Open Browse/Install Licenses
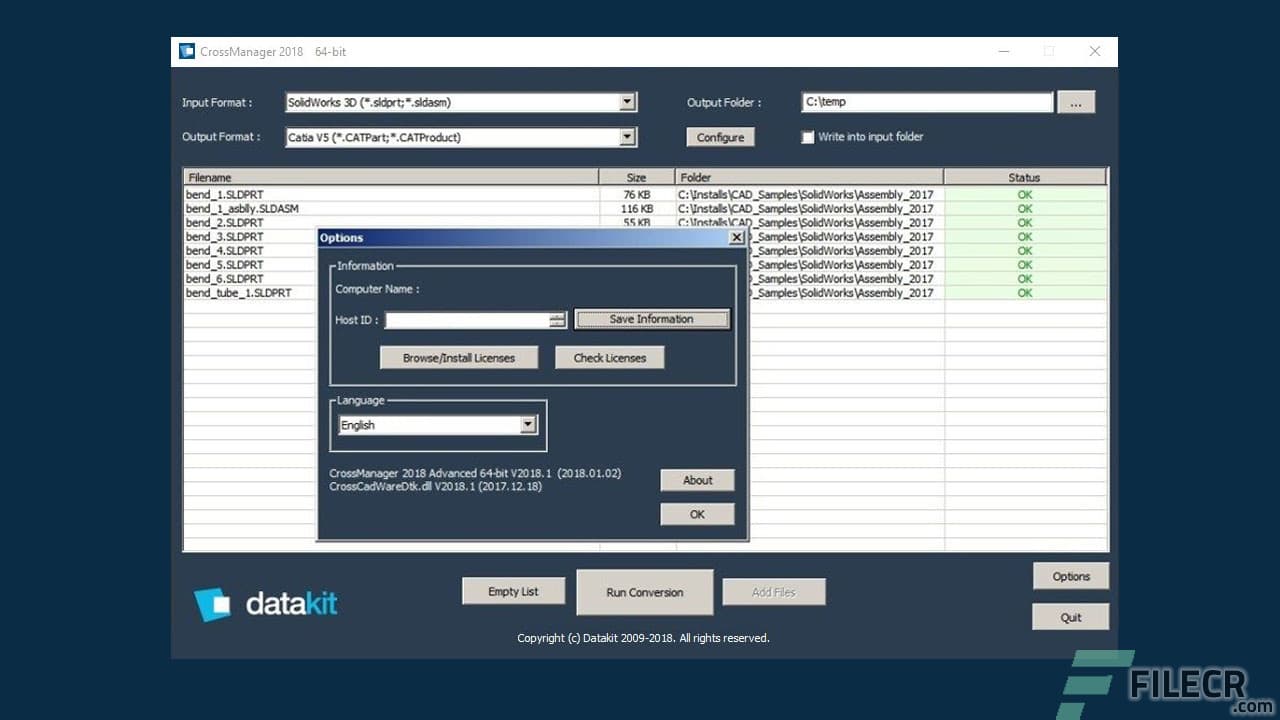 [x=458, y=357]
